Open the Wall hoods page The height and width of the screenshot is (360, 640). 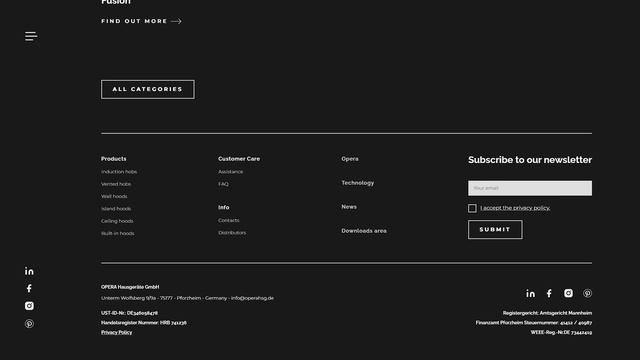(114, 196)
